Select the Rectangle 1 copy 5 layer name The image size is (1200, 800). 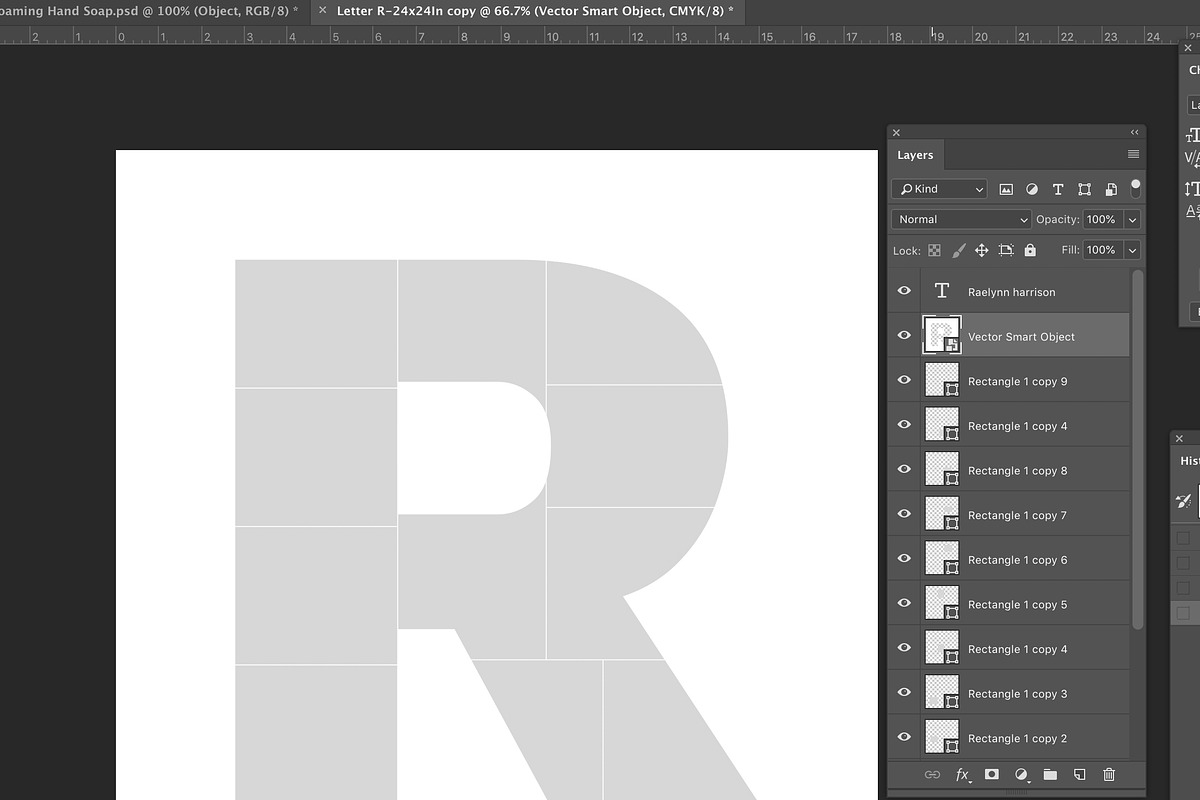point(1017,605)
